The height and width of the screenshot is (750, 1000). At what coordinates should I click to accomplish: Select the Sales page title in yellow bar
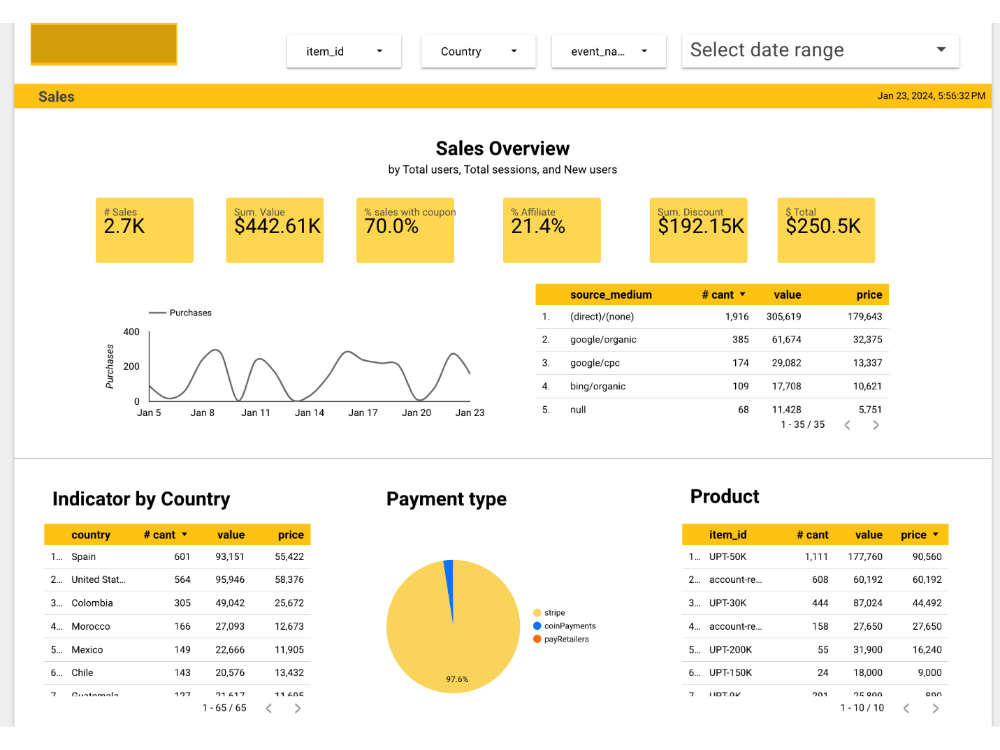[56, 96]
